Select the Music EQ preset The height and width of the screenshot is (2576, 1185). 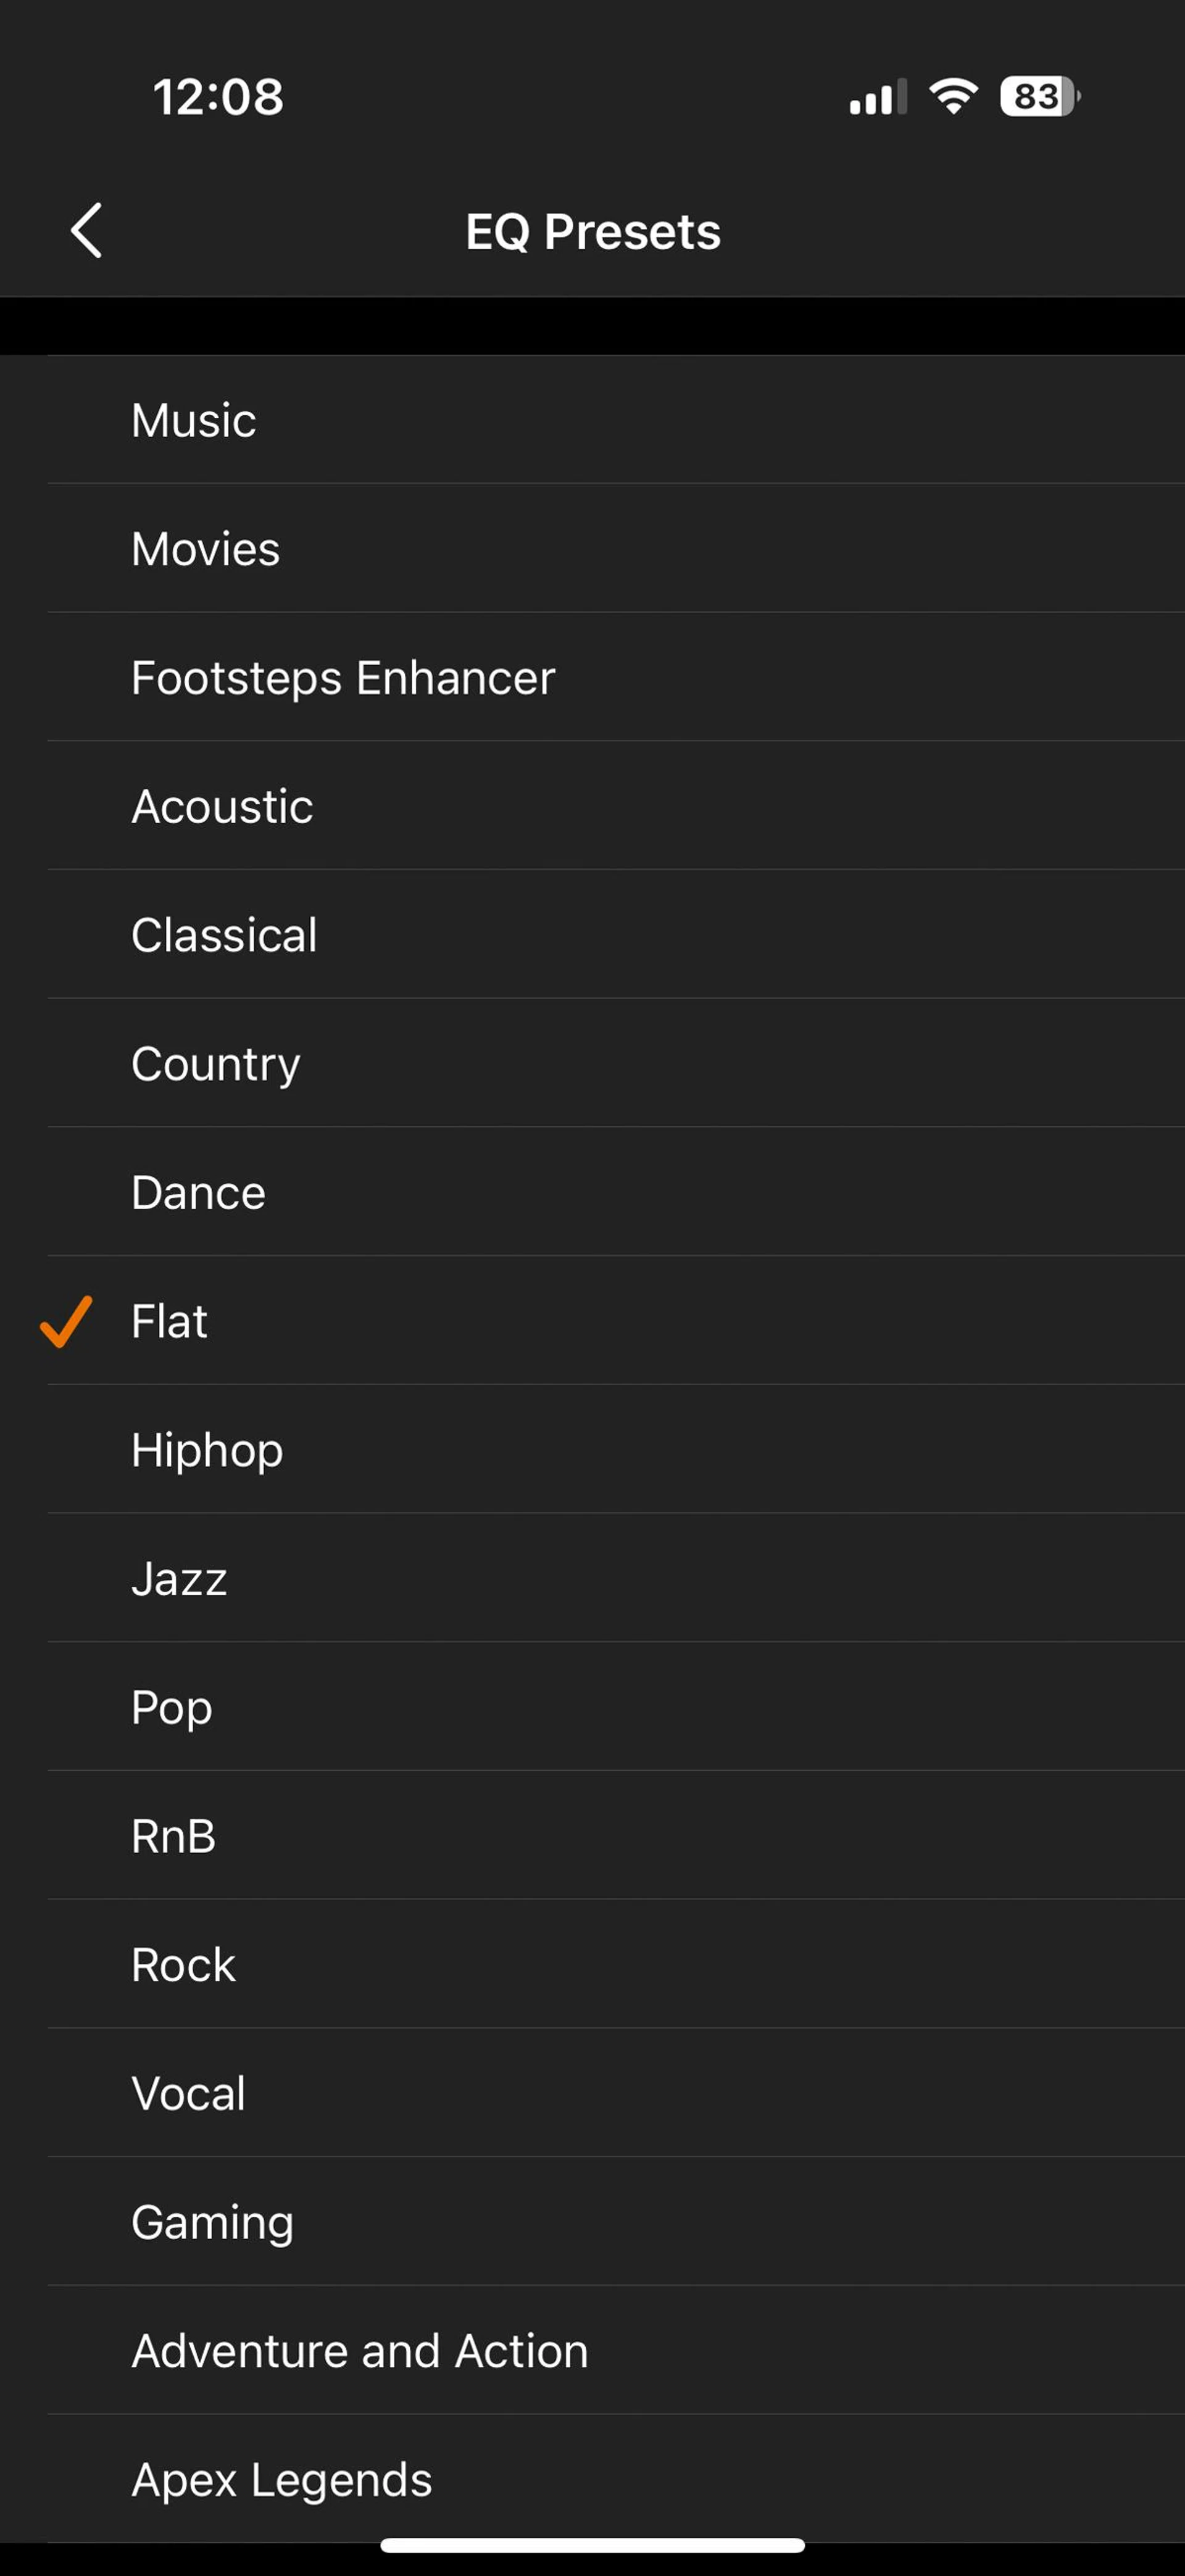(194, 420)
